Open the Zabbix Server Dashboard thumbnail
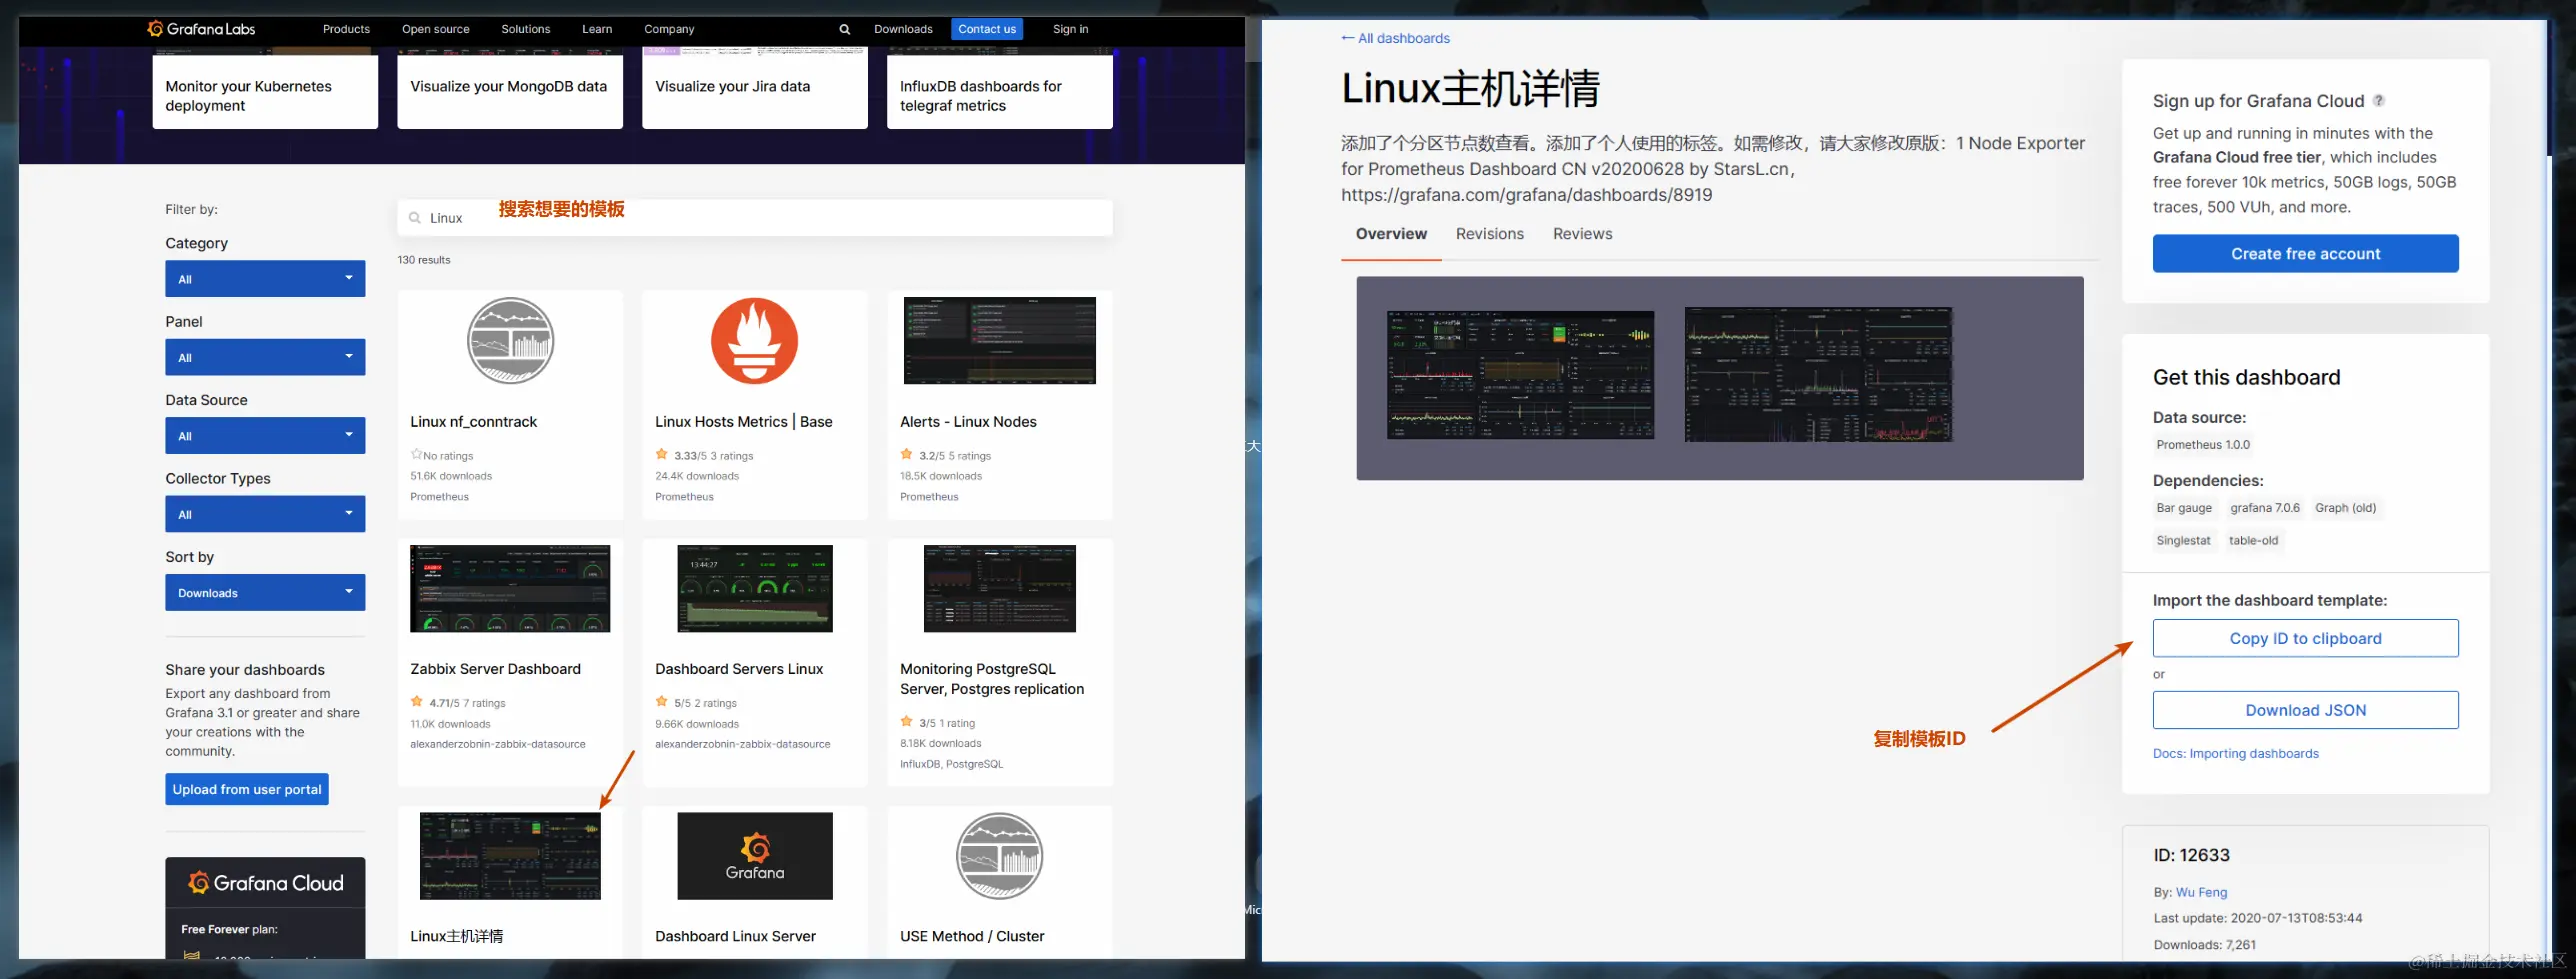2576x979 pixels. (510, 589)
